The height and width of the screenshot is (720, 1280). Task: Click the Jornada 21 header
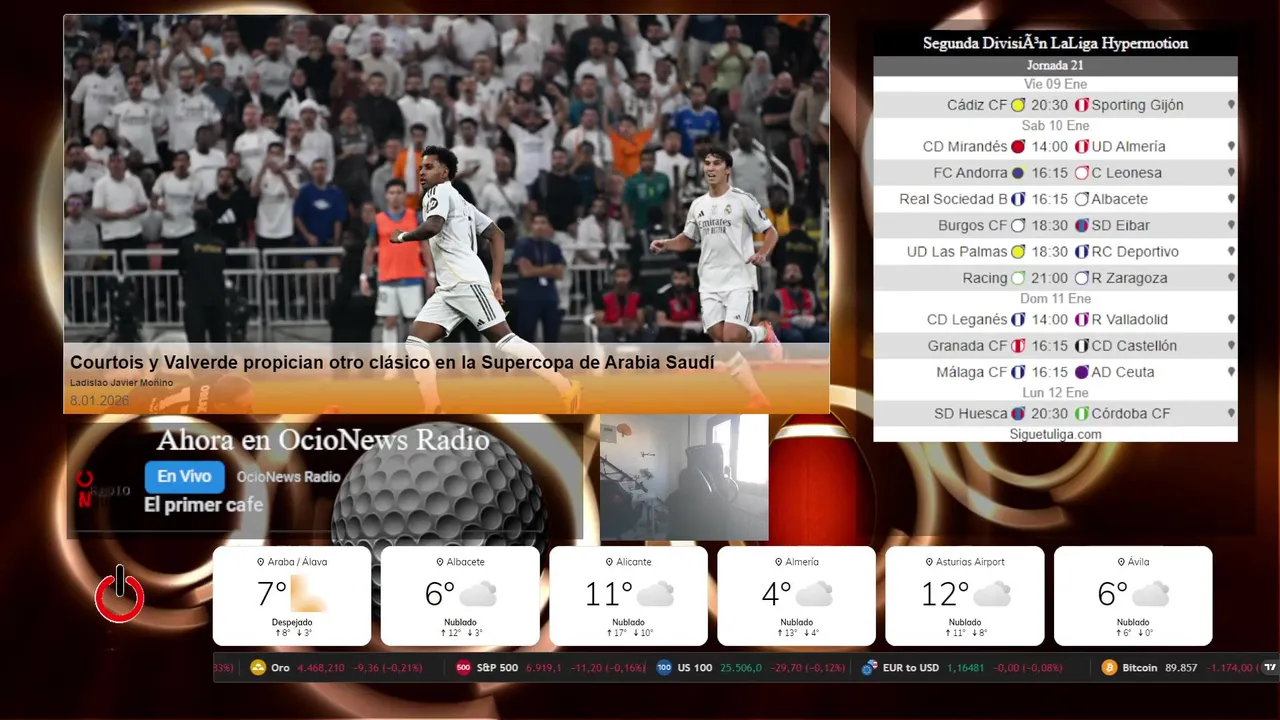pyautogui.click(x=1055, y=65)
